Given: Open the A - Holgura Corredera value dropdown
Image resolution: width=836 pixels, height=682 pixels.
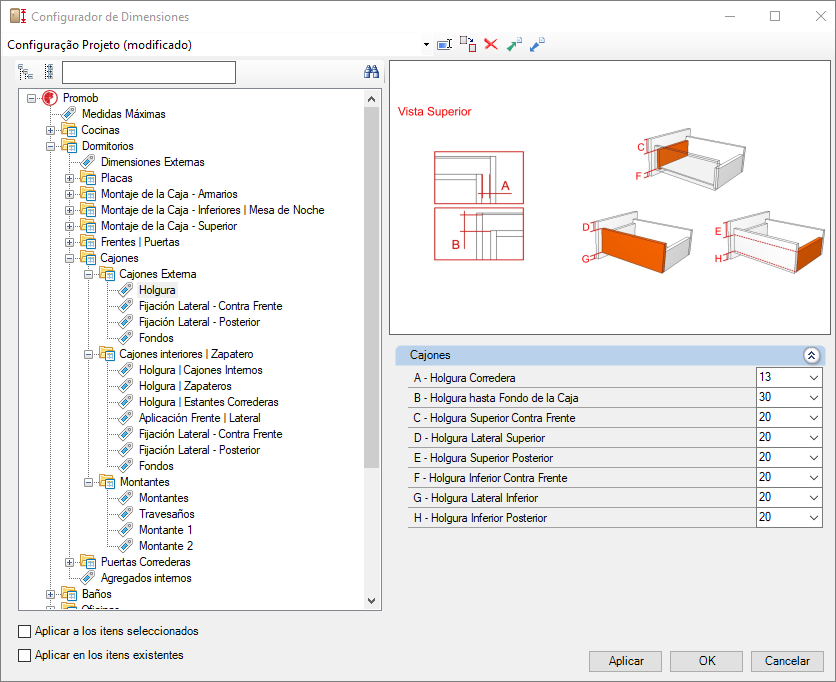Looking at the screenshot, I should pyautogui.click(x=814, y=378).
